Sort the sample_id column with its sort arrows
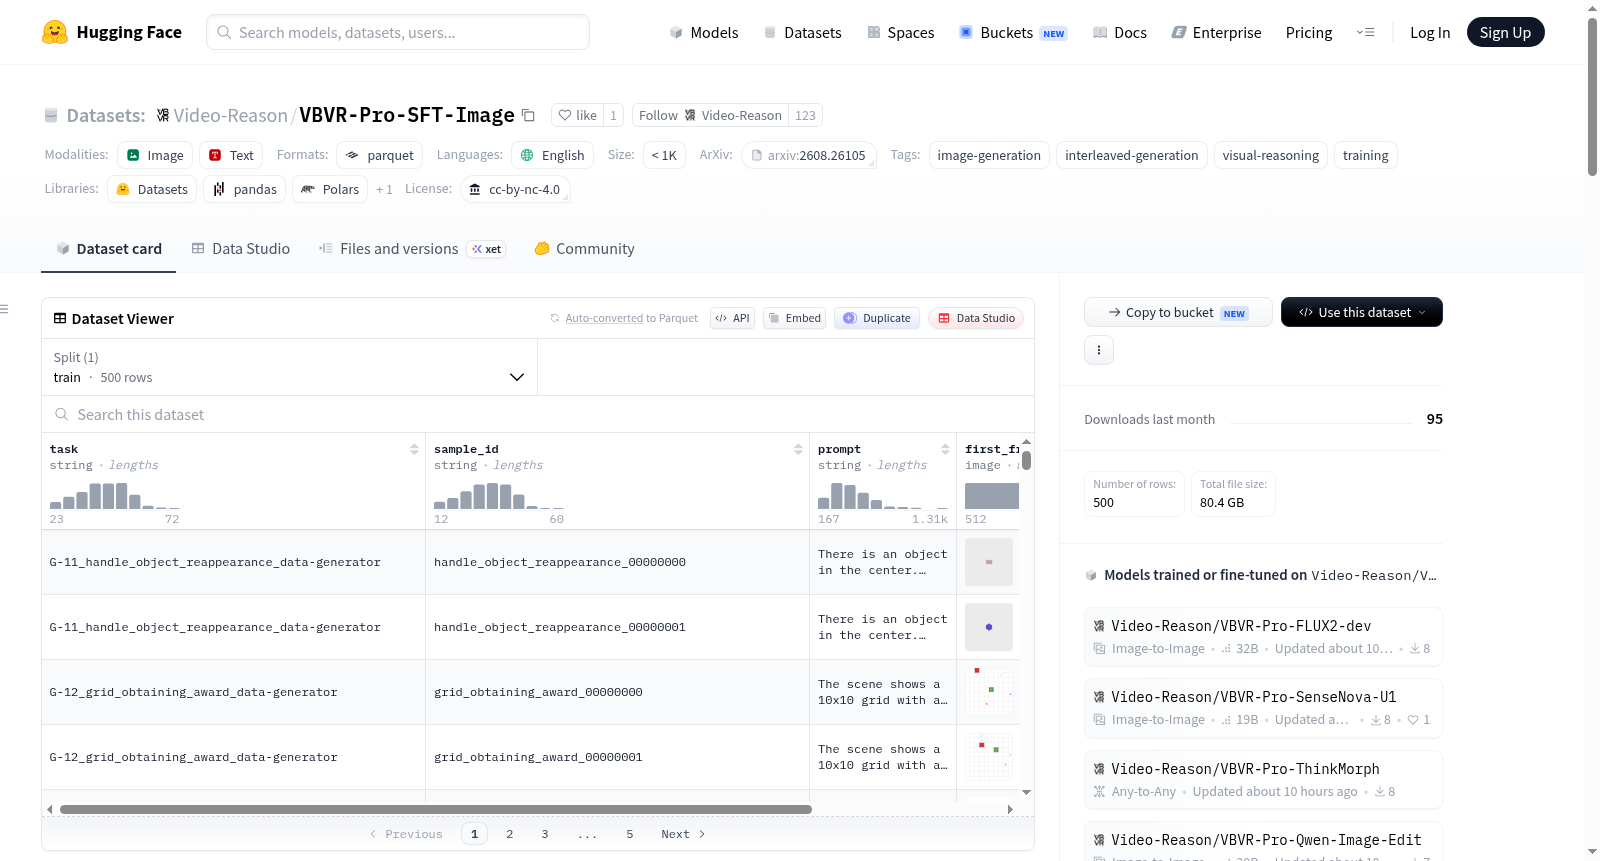The image size is (1600, 861). pos(798,449)
